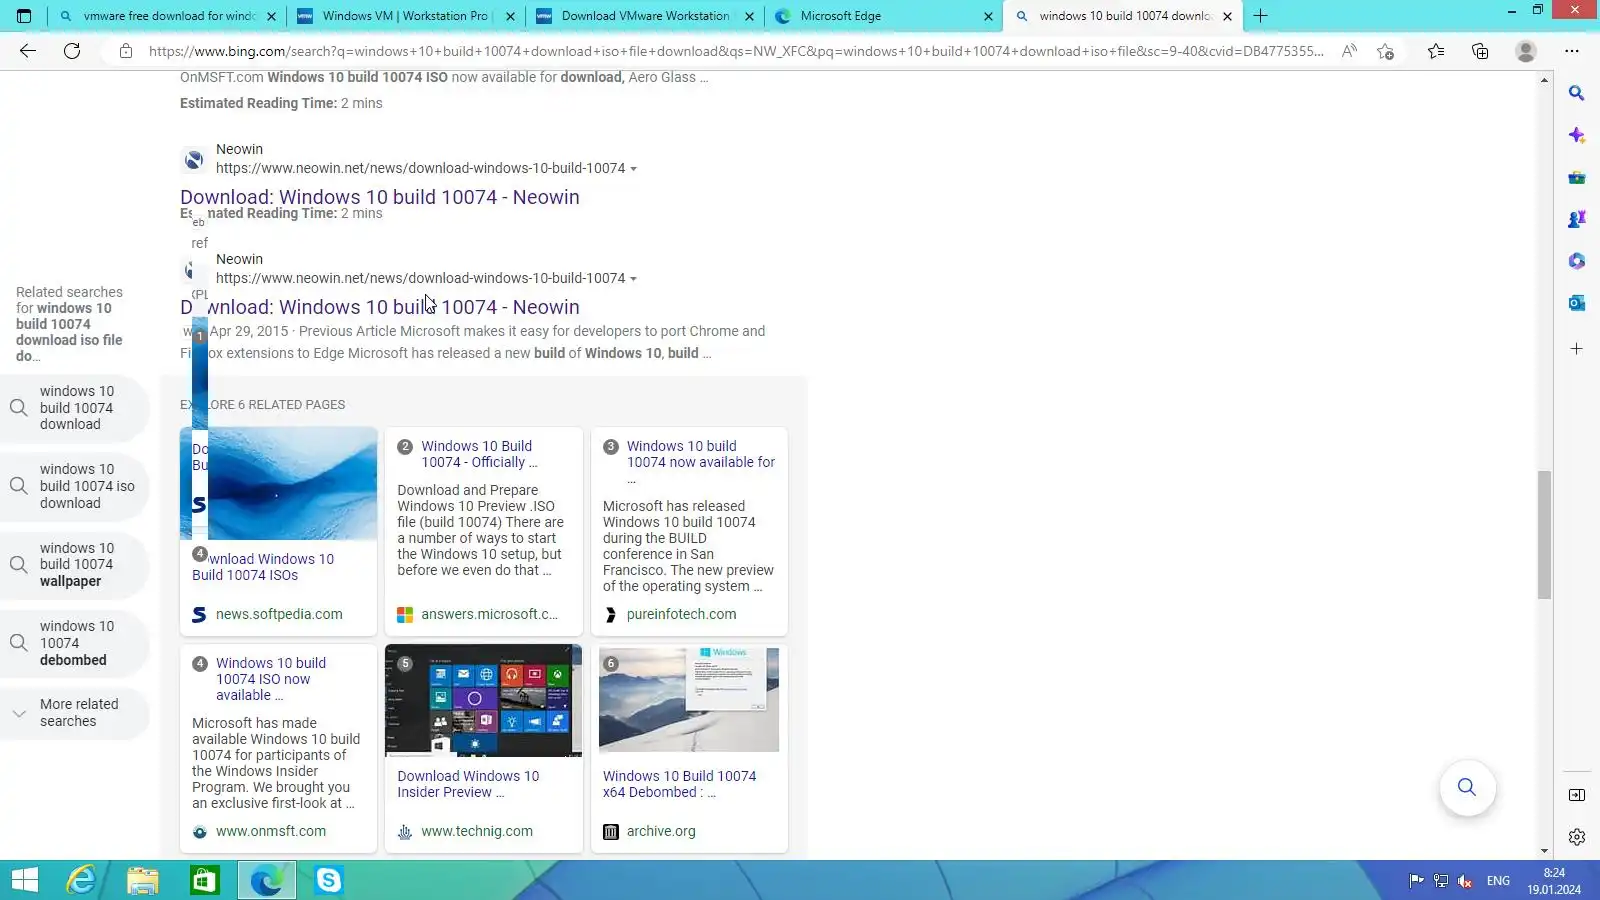Image resolution: width=1600 pixels, height=900 pixels.
Task: Expand More related searches
Action: tap(75, 712)
